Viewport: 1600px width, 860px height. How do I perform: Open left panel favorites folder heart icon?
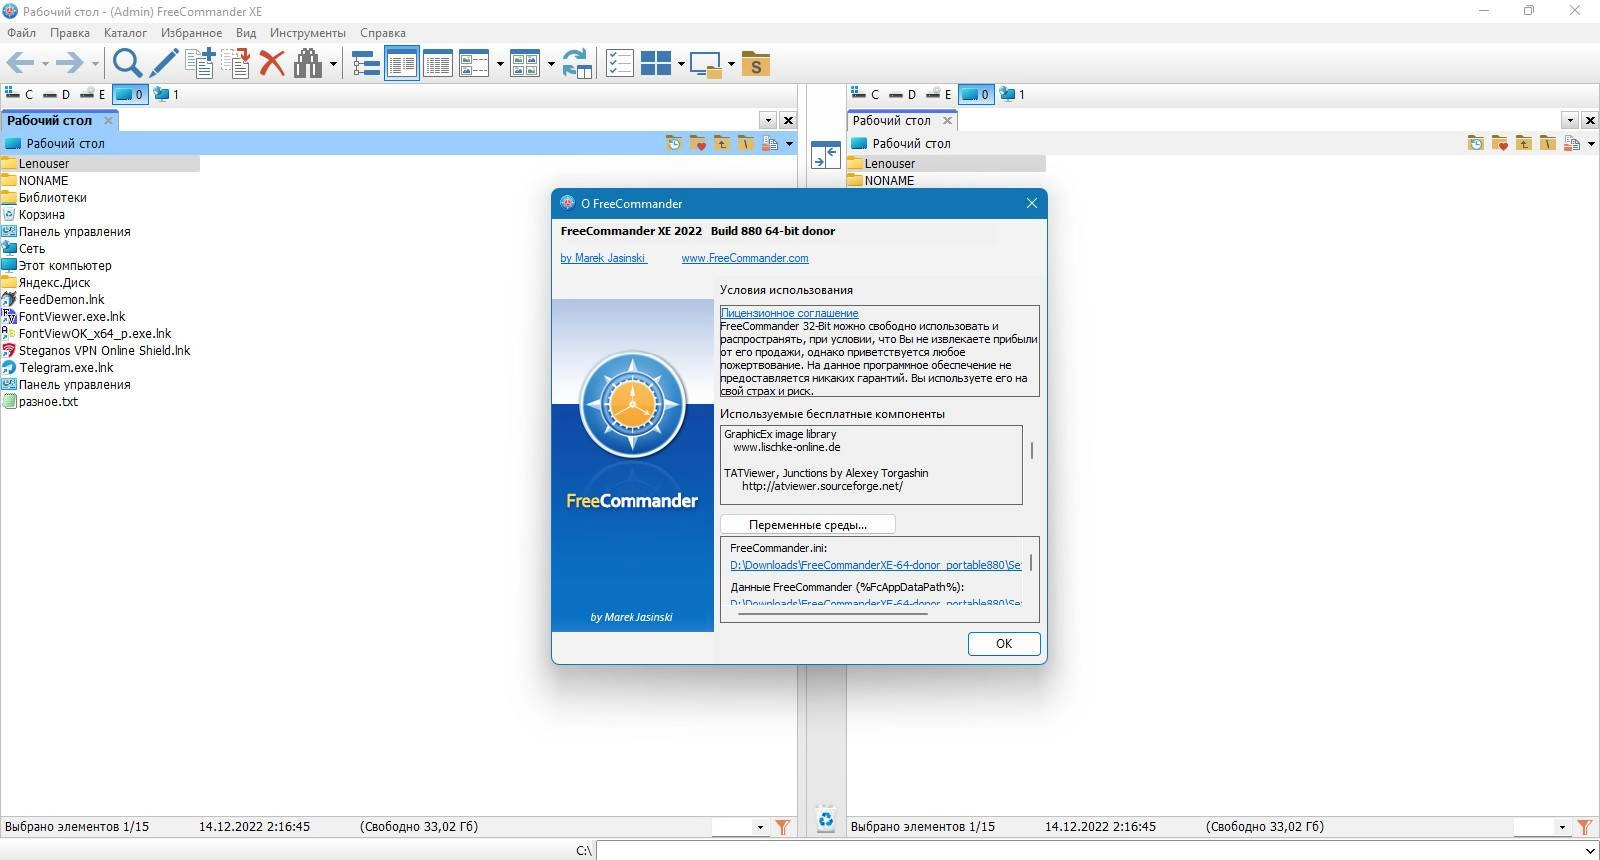[698, 143]
